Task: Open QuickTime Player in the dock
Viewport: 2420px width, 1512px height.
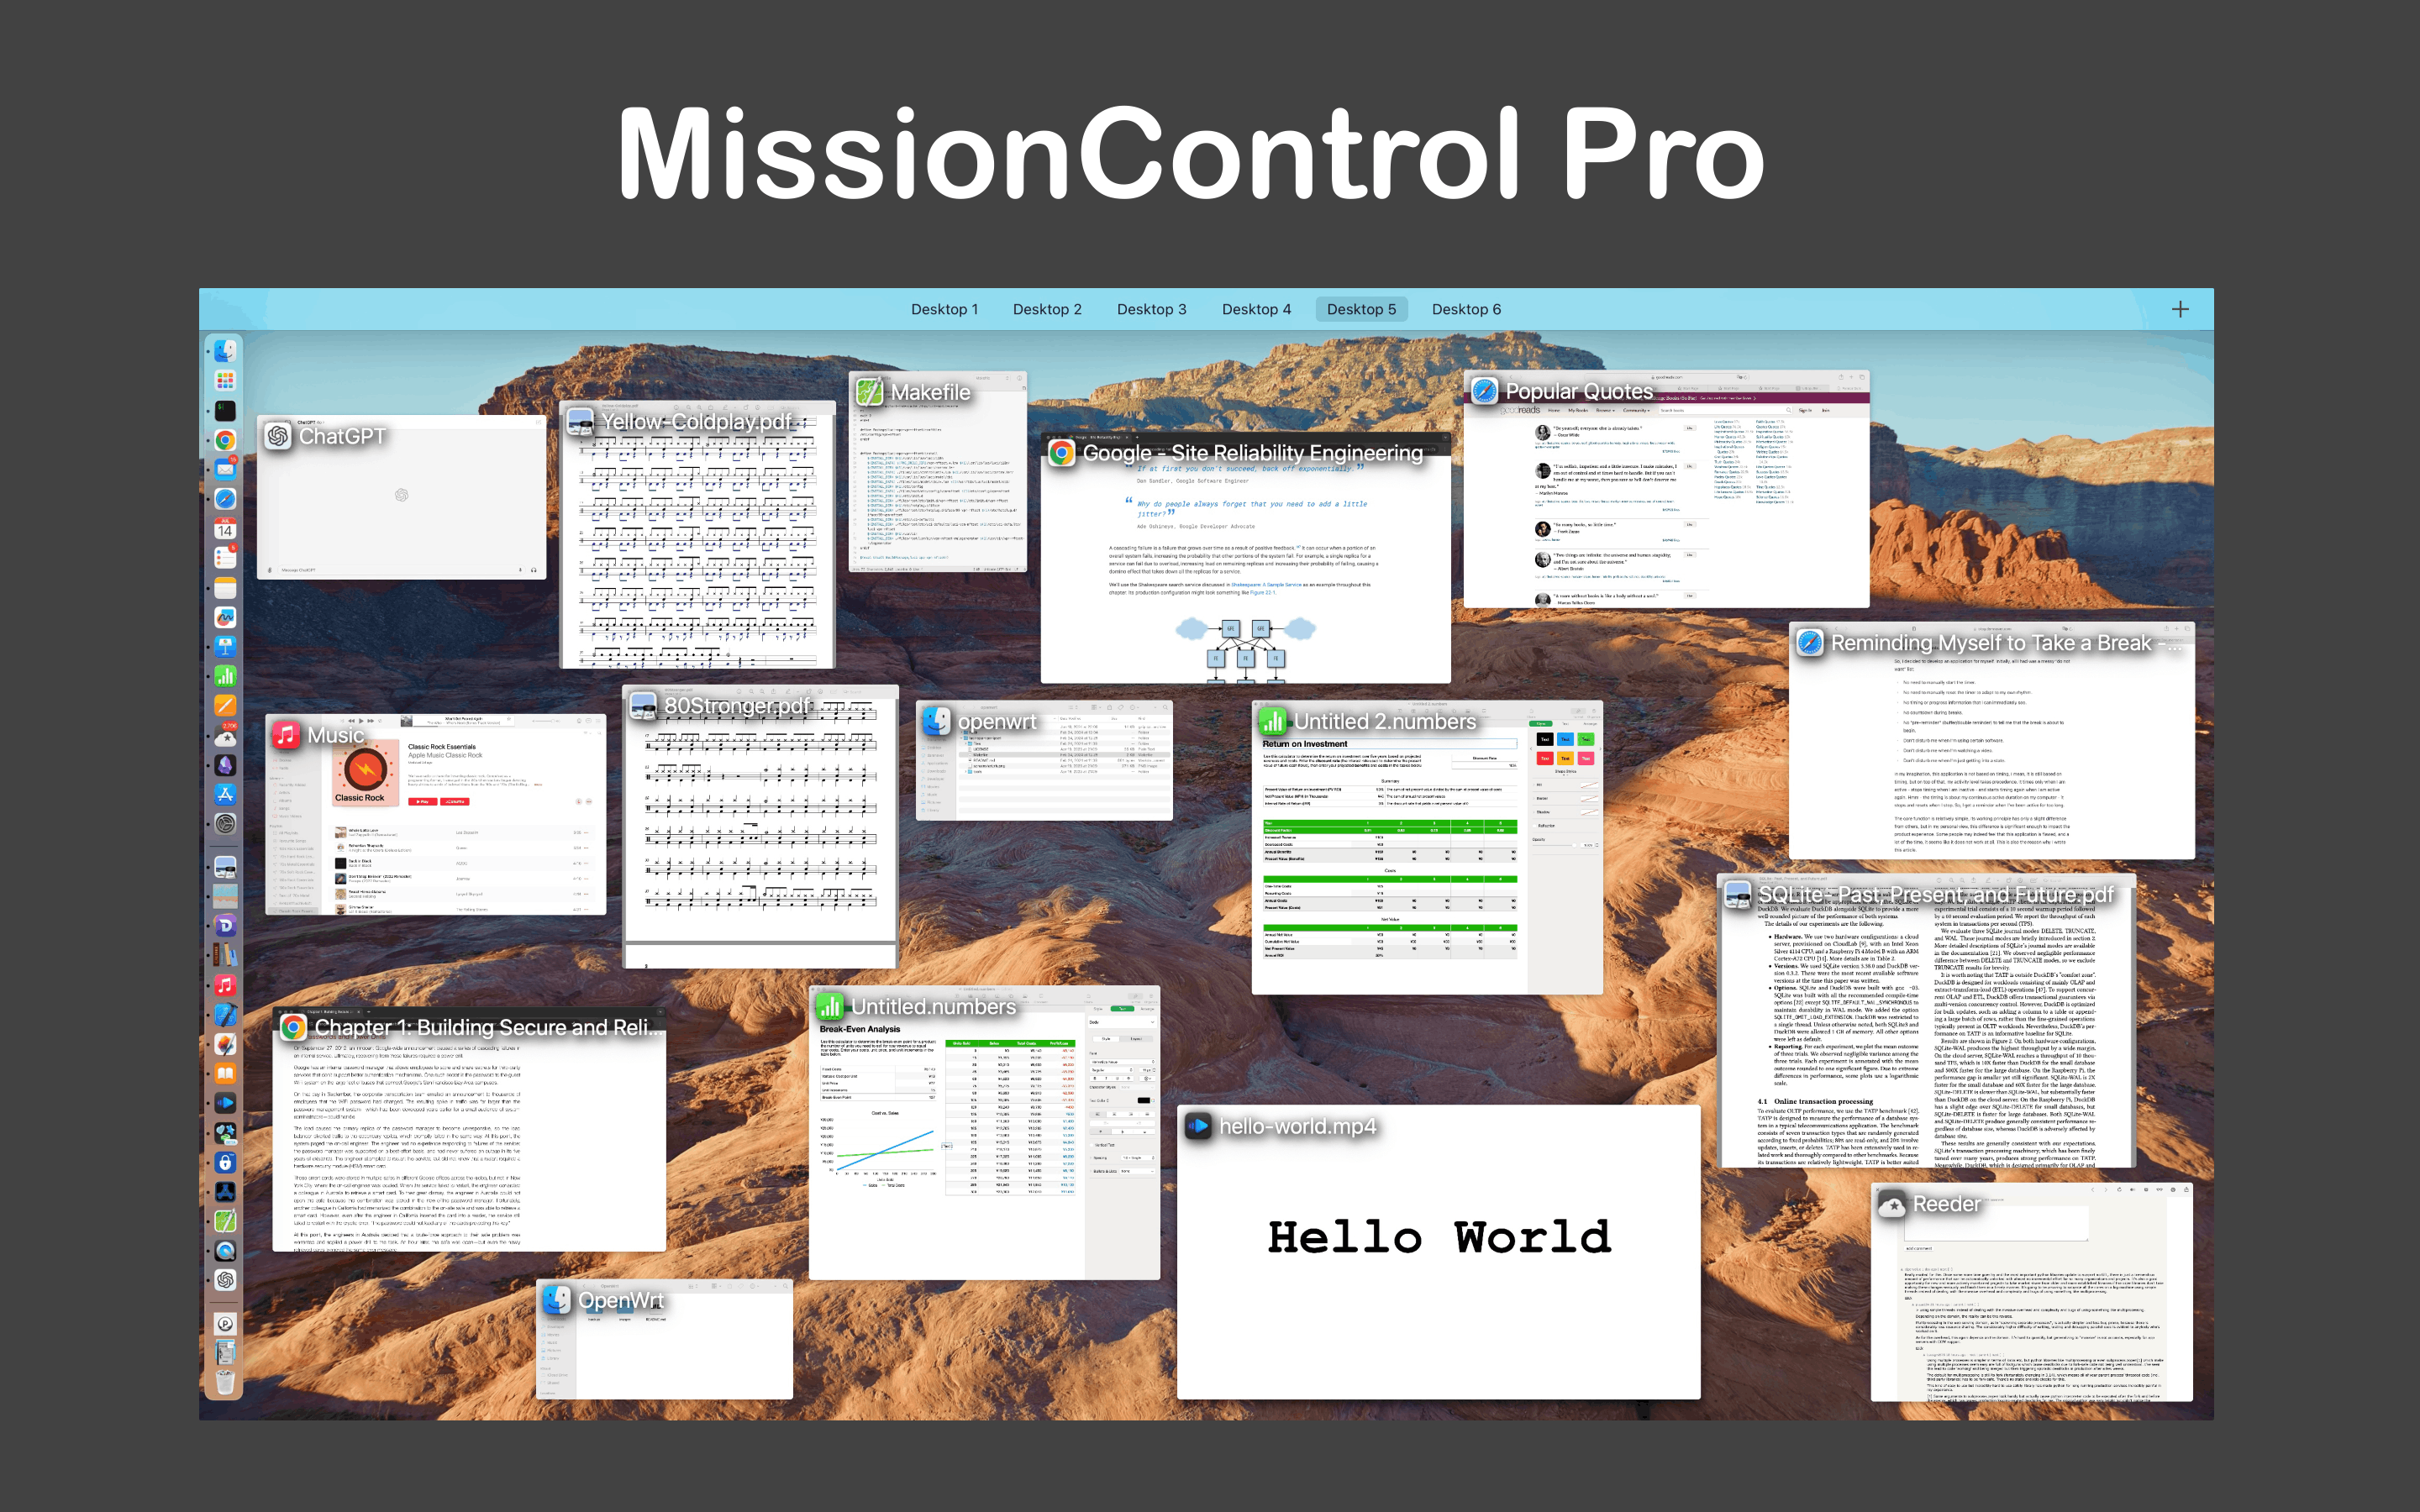Action: [x=225, y=1251]
